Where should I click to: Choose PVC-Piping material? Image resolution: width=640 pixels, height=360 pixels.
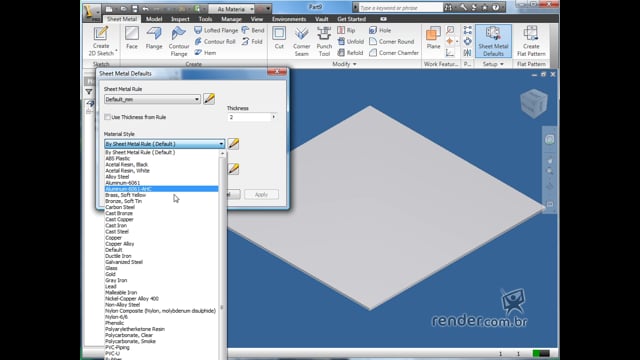tap(117, 347)
